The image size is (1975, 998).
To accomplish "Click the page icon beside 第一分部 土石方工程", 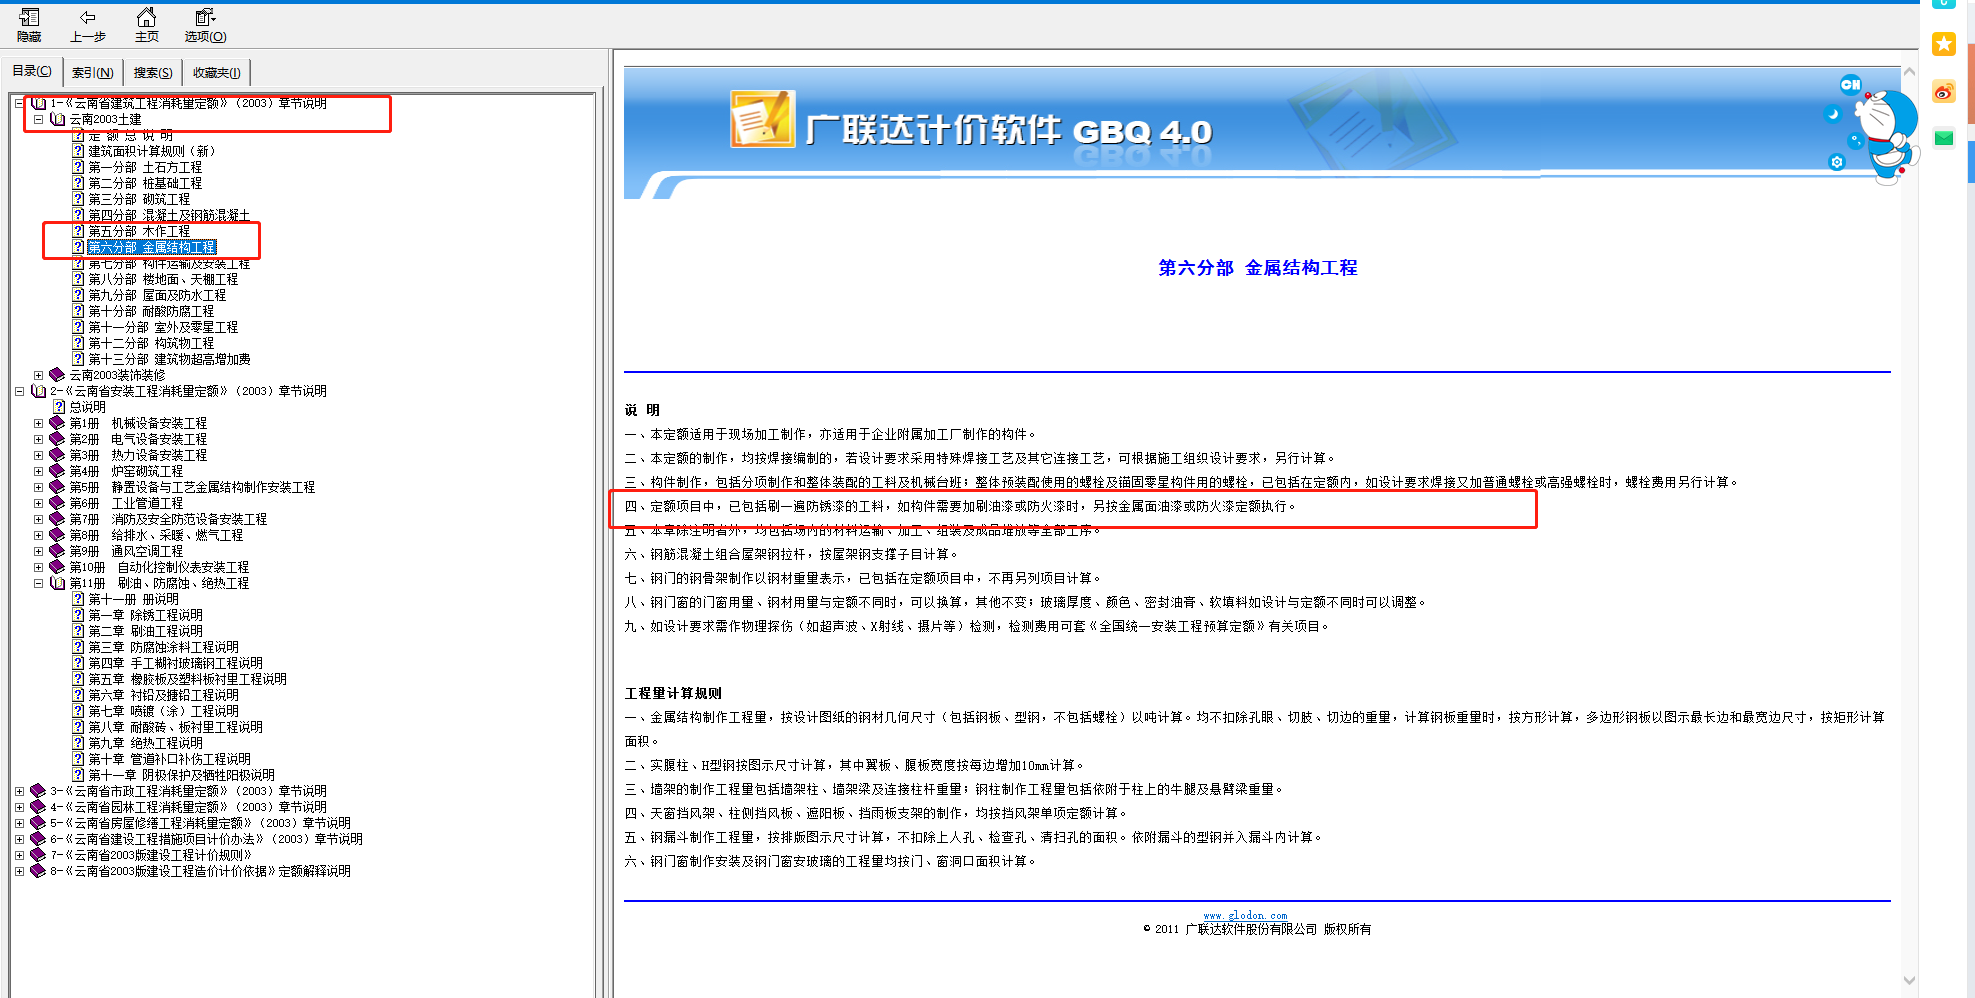I will click(x=78, y=167).
